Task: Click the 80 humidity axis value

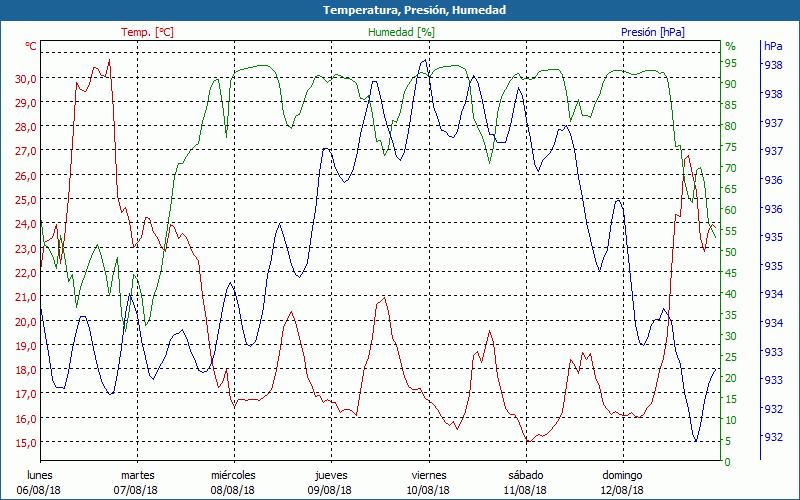Action: pos(731,126)
